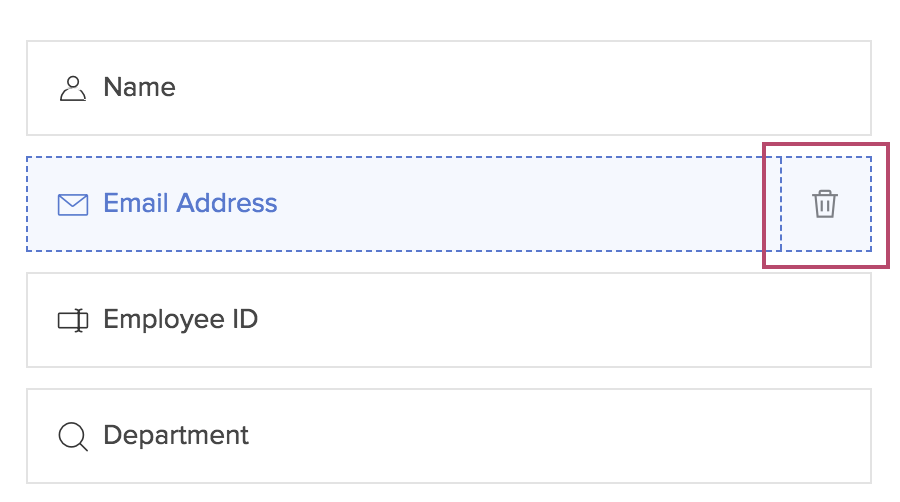The height and width of the screenshot is (502, 900).
Task: Click the person icon in Name field
Action: click(73, 88)
